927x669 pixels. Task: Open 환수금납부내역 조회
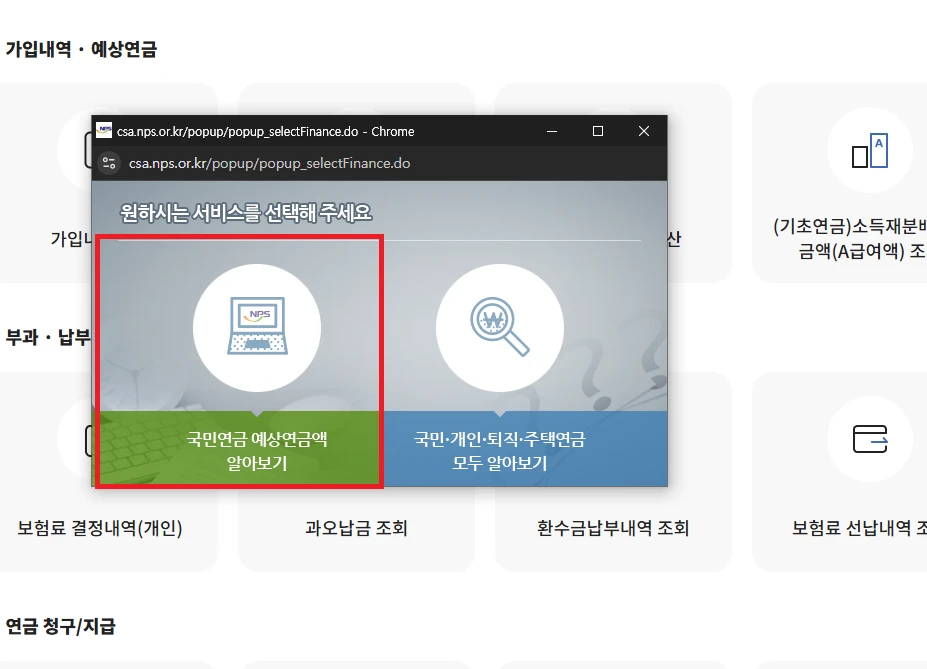point(612,527)
